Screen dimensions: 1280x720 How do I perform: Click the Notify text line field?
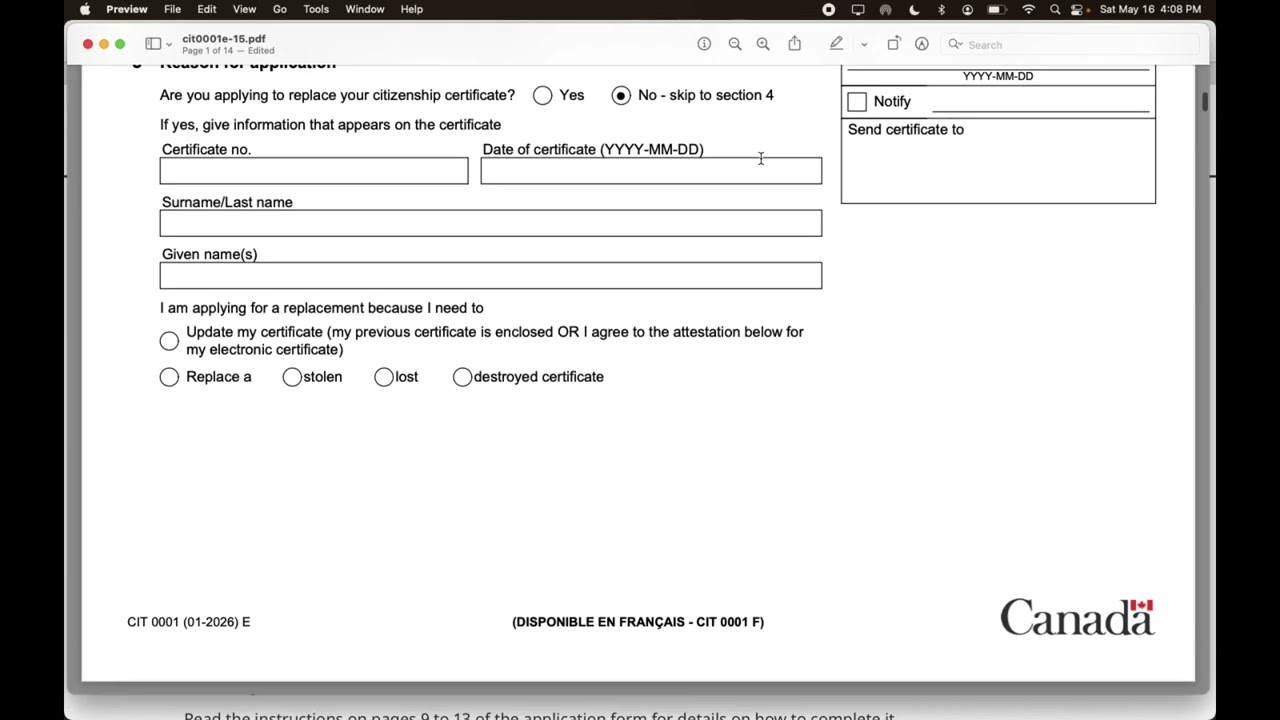(1040, 101)
